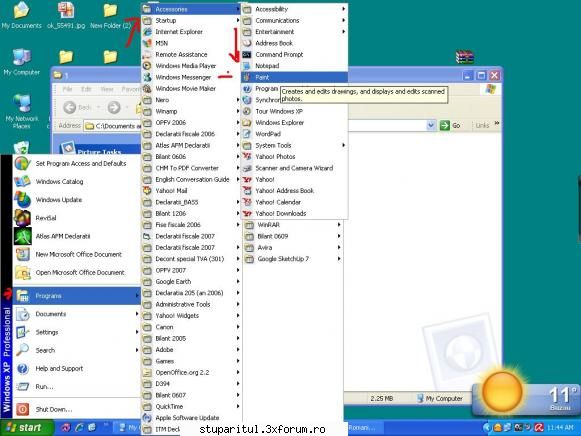Viewport: 581px width, 436px height.
Task: Click the Explorer address path field
Action: pyautogui.click(x=113, y=126)
